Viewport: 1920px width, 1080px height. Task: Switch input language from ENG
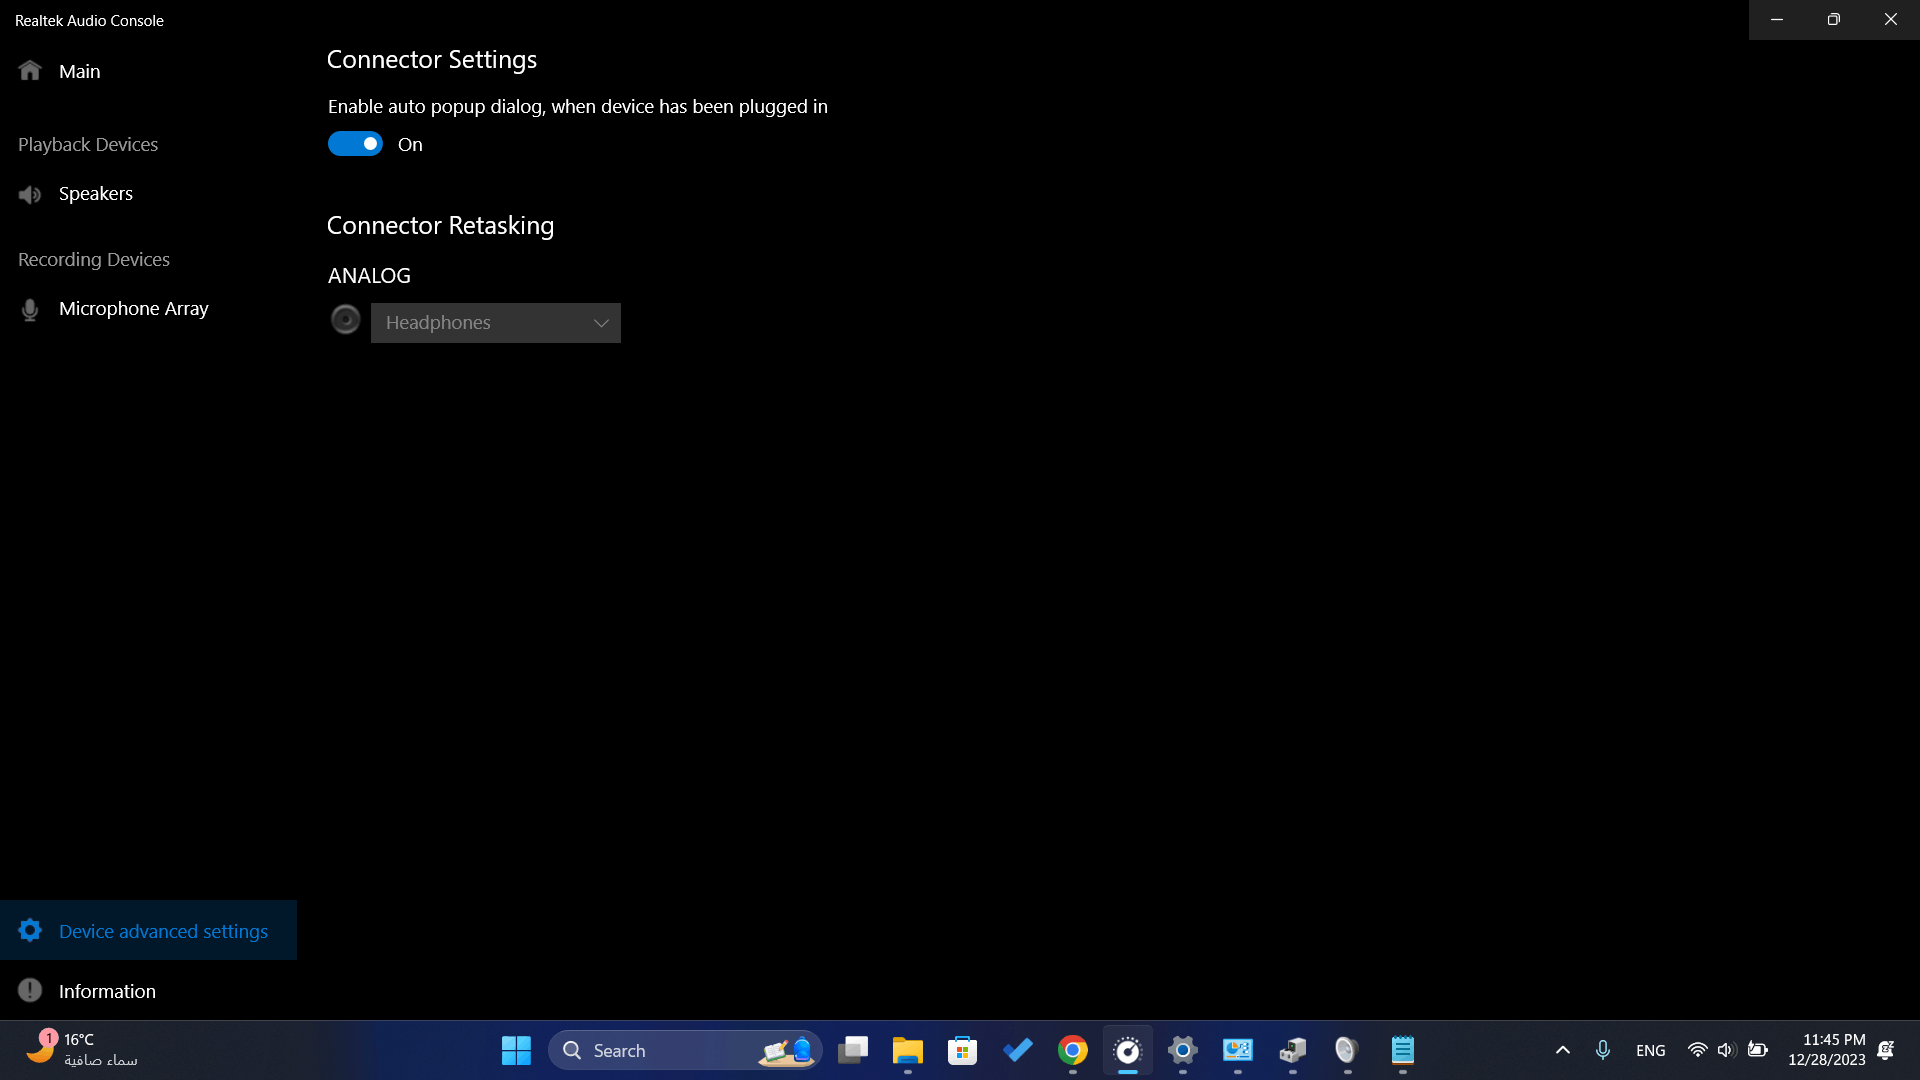1651,1051
